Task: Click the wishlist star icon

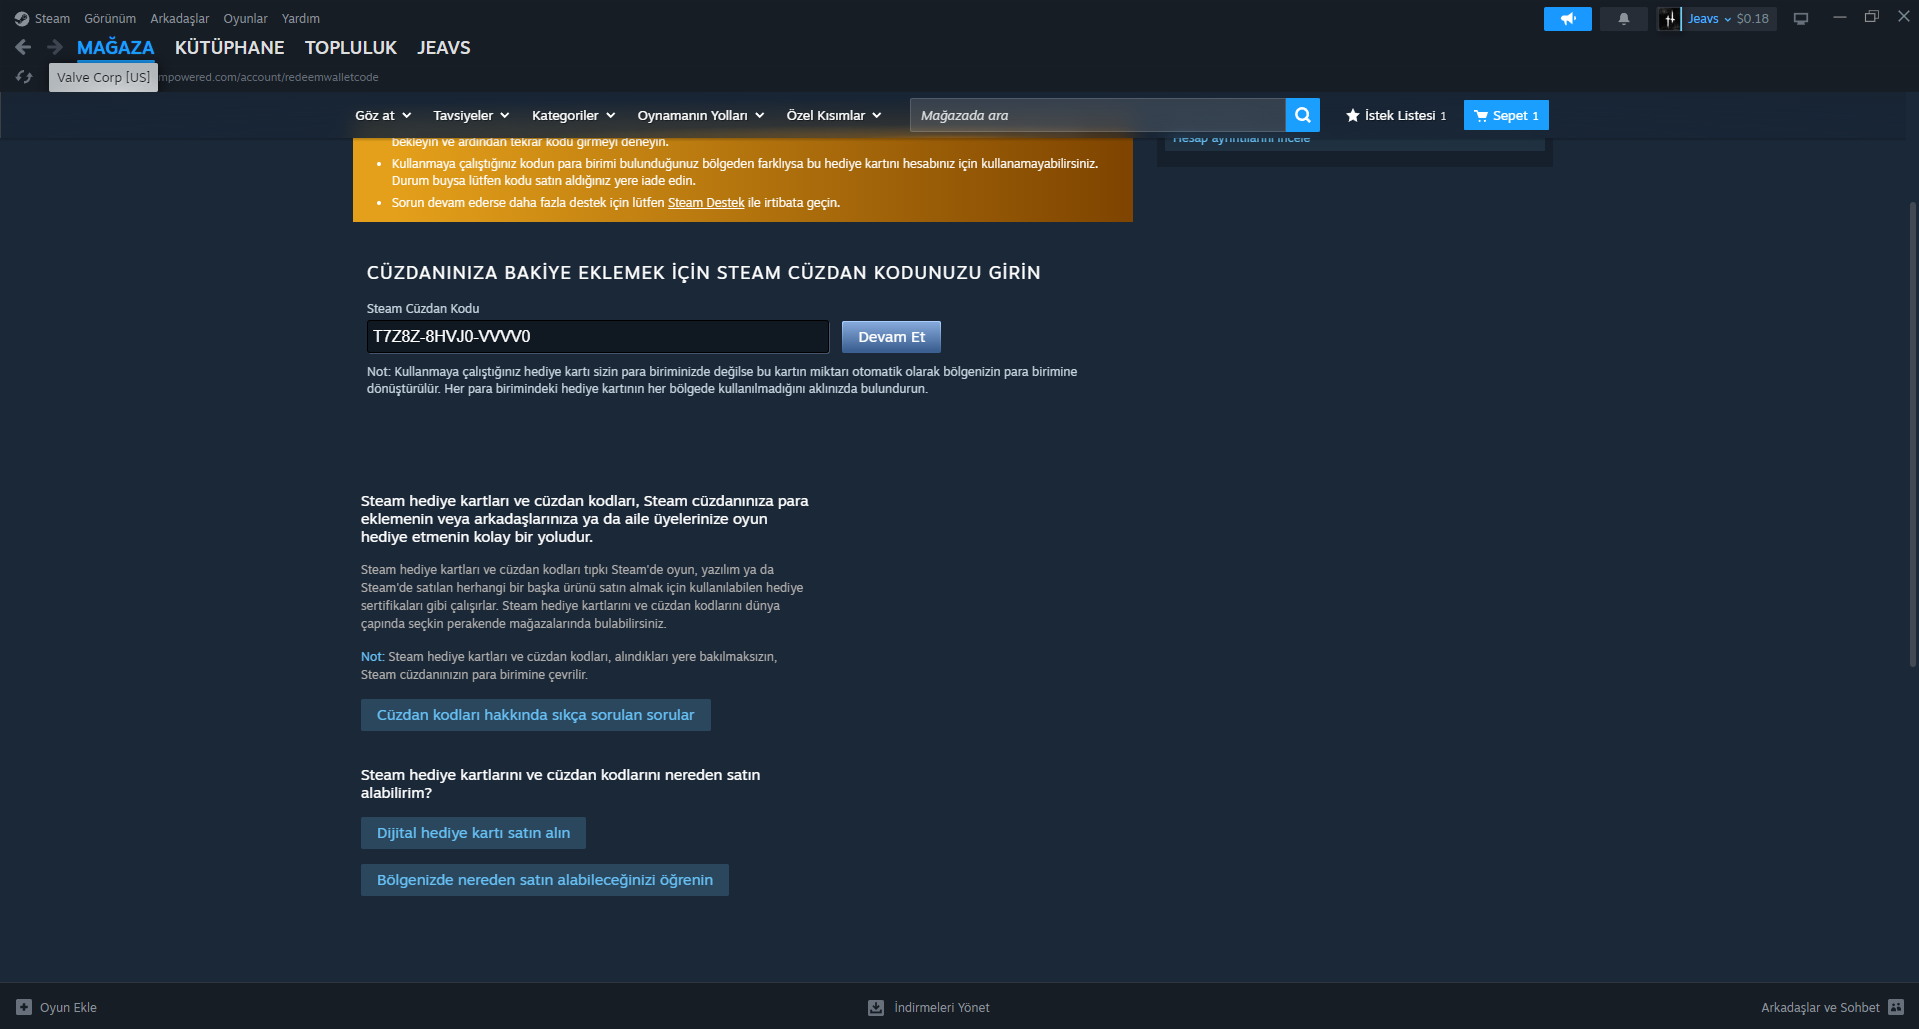Action: coord(1352,116)
